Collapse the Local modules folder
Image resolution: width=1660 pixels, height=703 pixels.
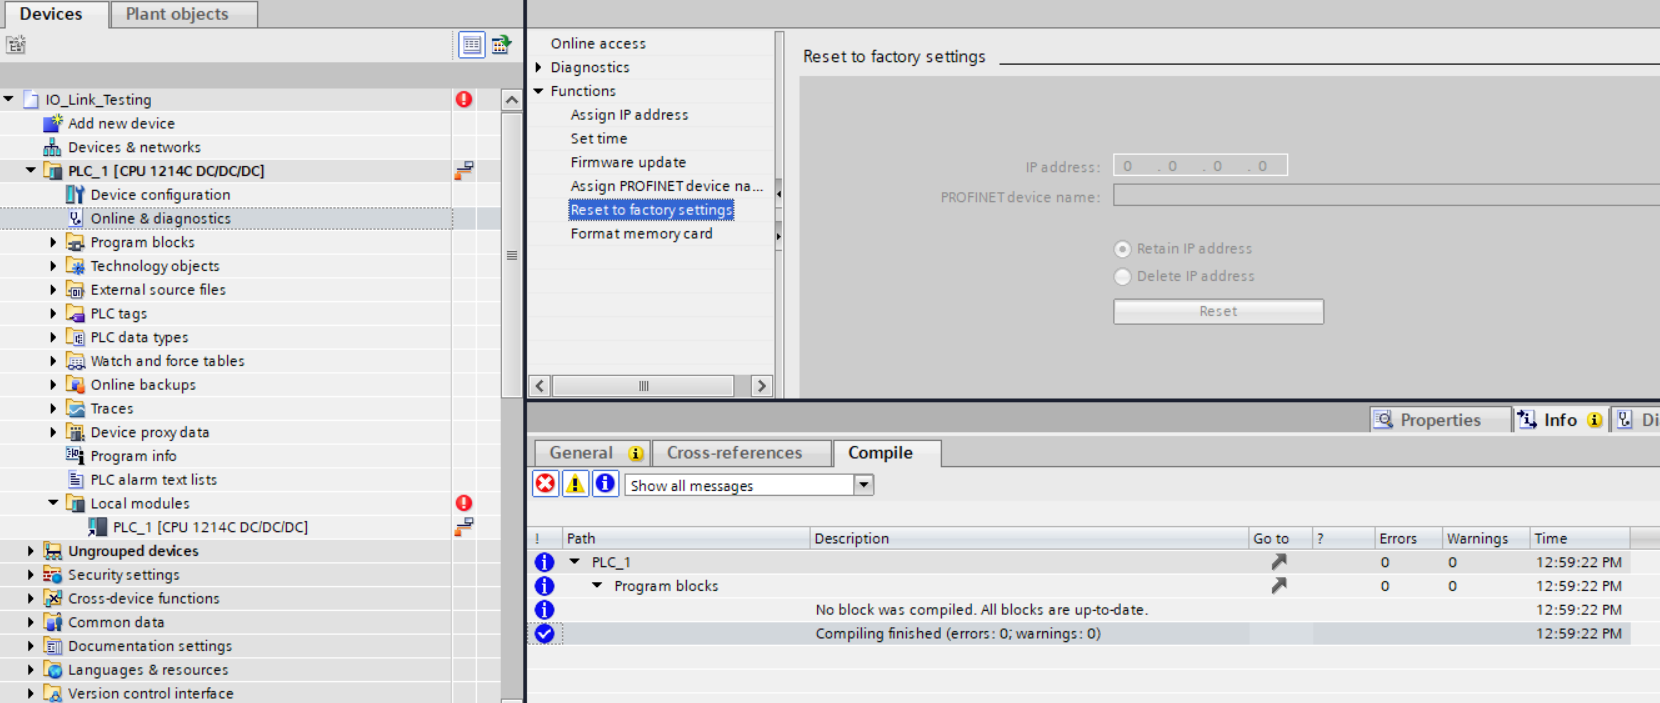[x=53, y=503]
